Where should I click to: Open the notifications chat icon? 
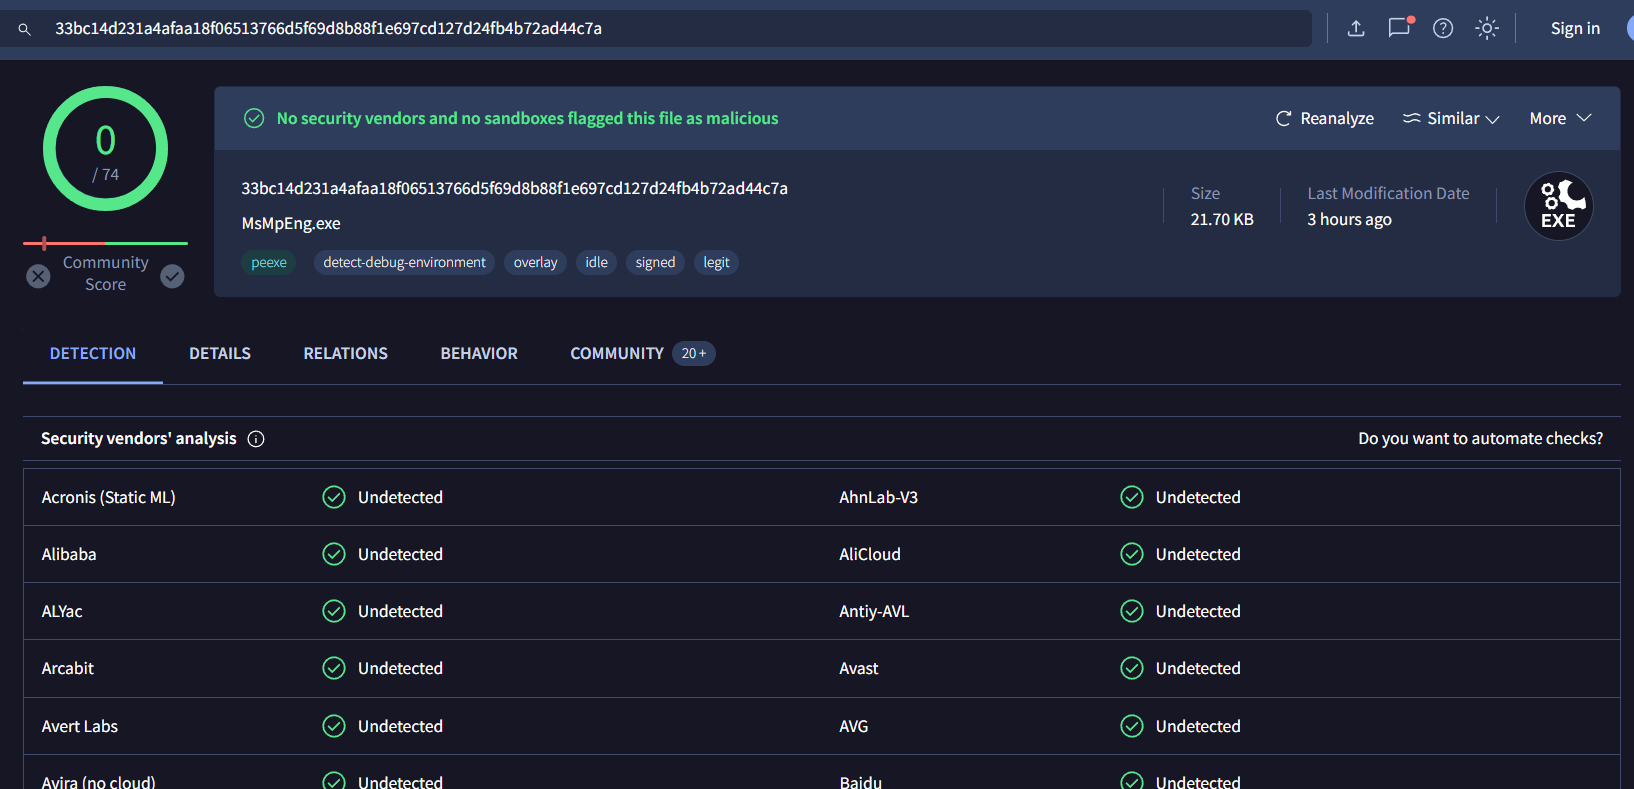coord(1399,28)
